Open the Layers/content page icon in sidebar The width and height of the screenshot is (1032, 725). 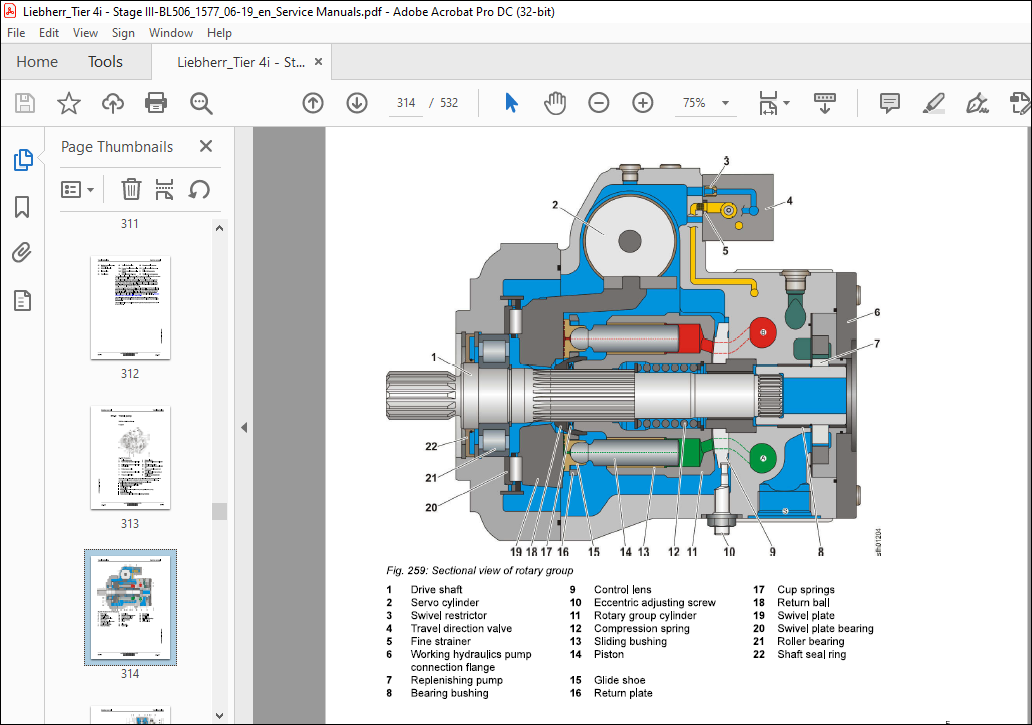(x=22, y=301)
